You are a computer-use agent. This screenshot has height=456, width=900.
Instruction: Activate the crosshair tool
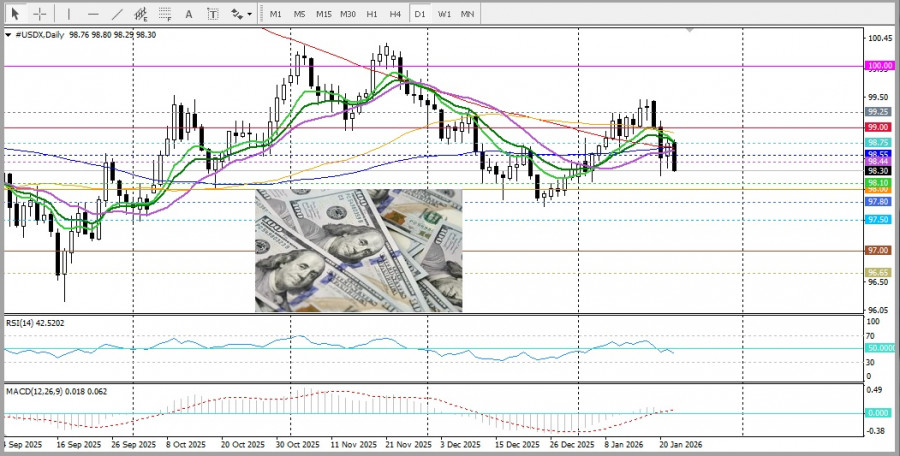[40, 14]
